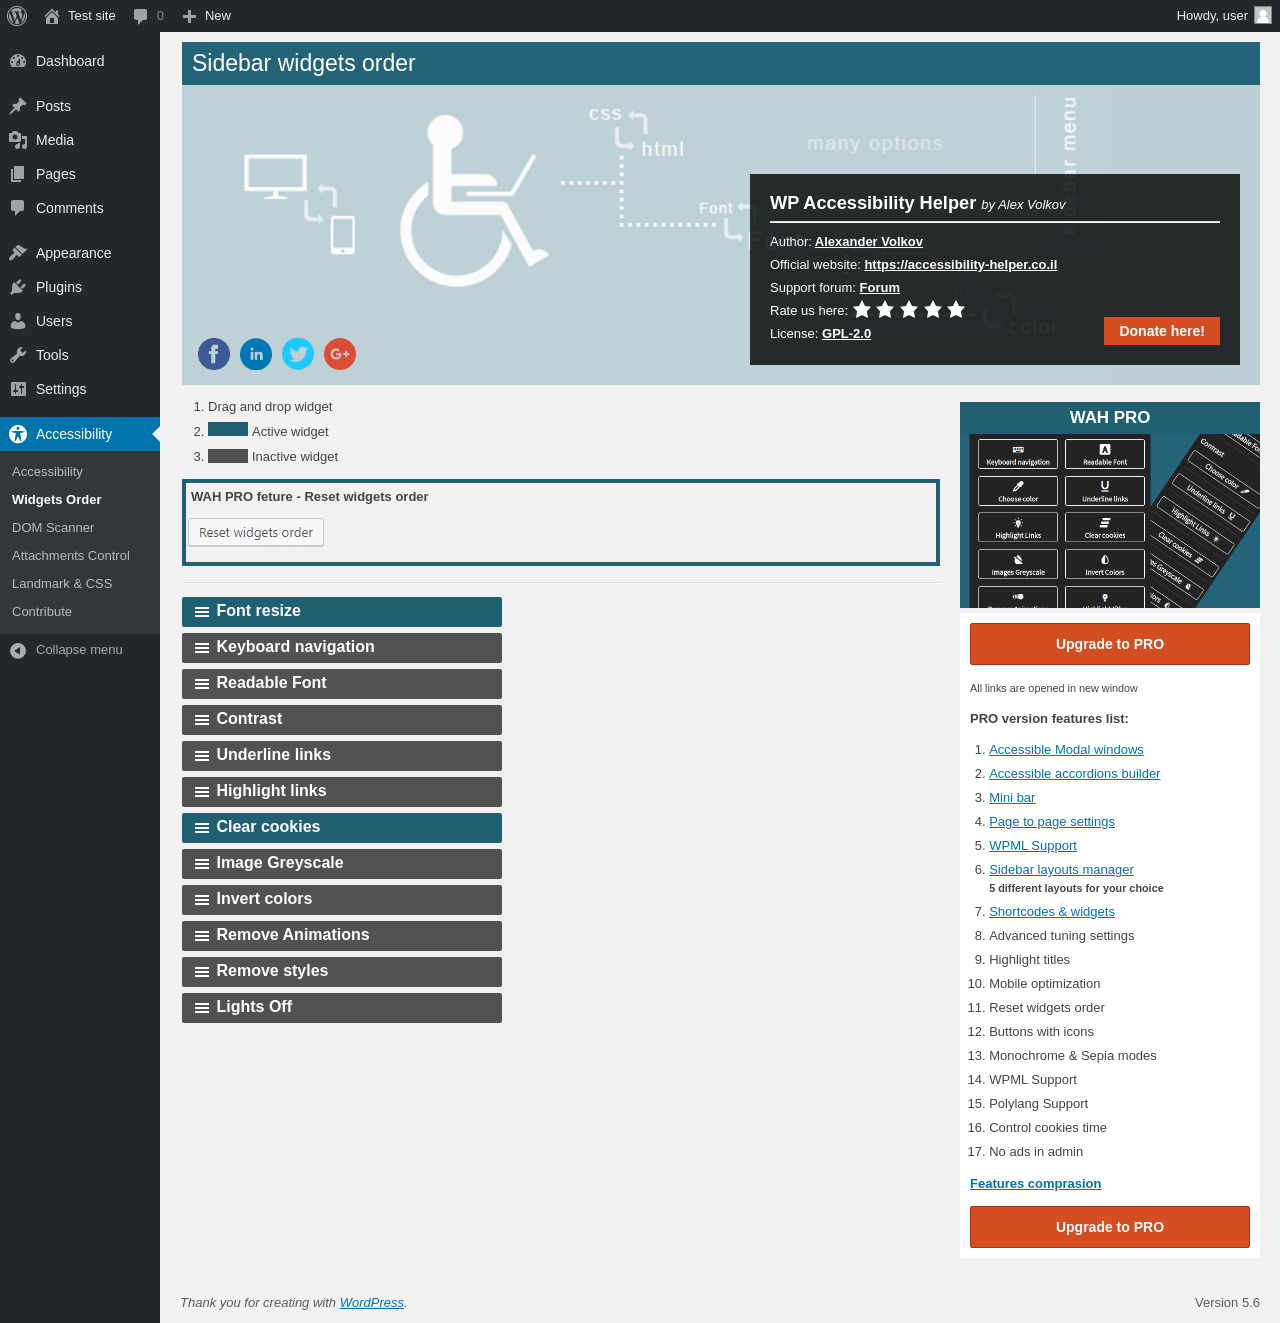Image resolution: width=1280 pixels, height=1323 pixels.
Task: Open comments bubble in admin bar
Action: pyautogui.click(x=140, y=16)
